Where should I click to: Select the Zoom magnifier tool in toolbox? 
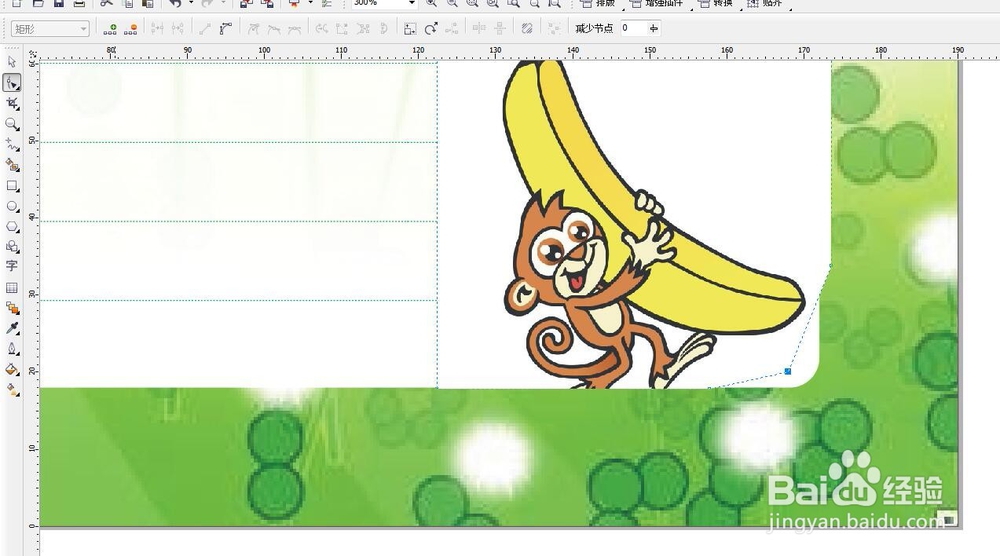pyautogui.click(x=11, y=124)
